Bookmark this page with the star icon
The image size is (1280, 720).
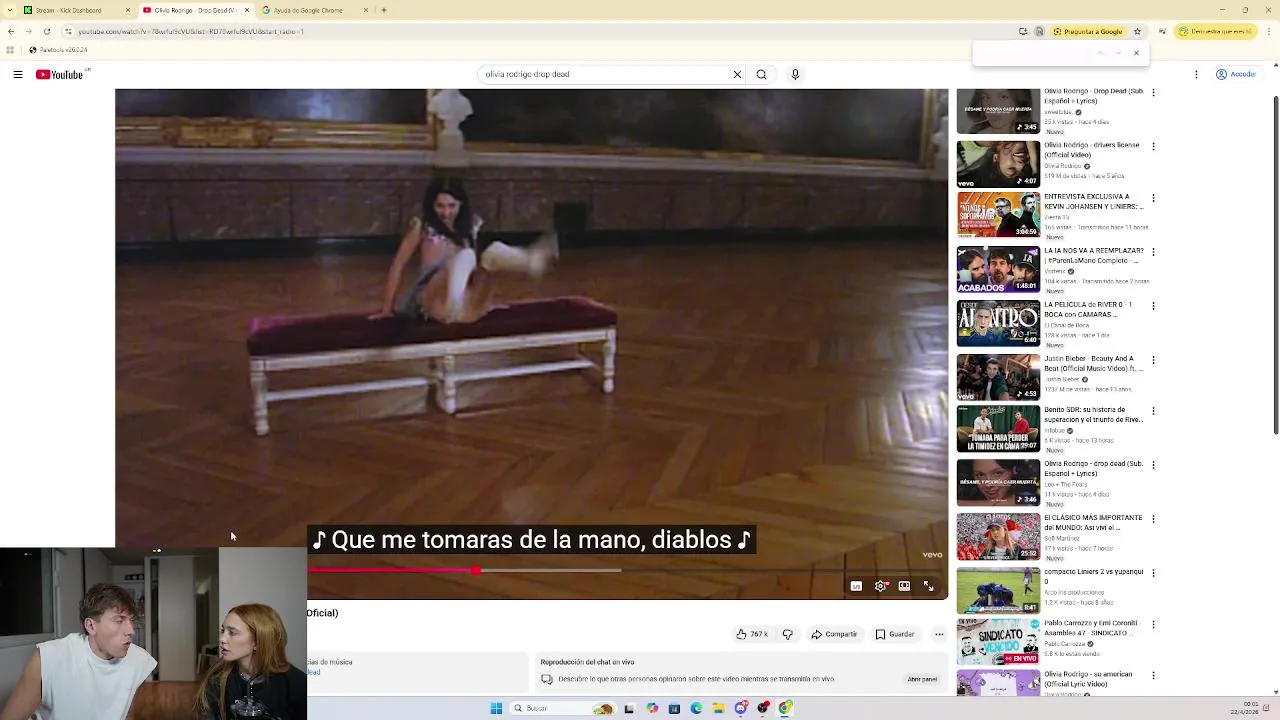tap(1137, 31)
